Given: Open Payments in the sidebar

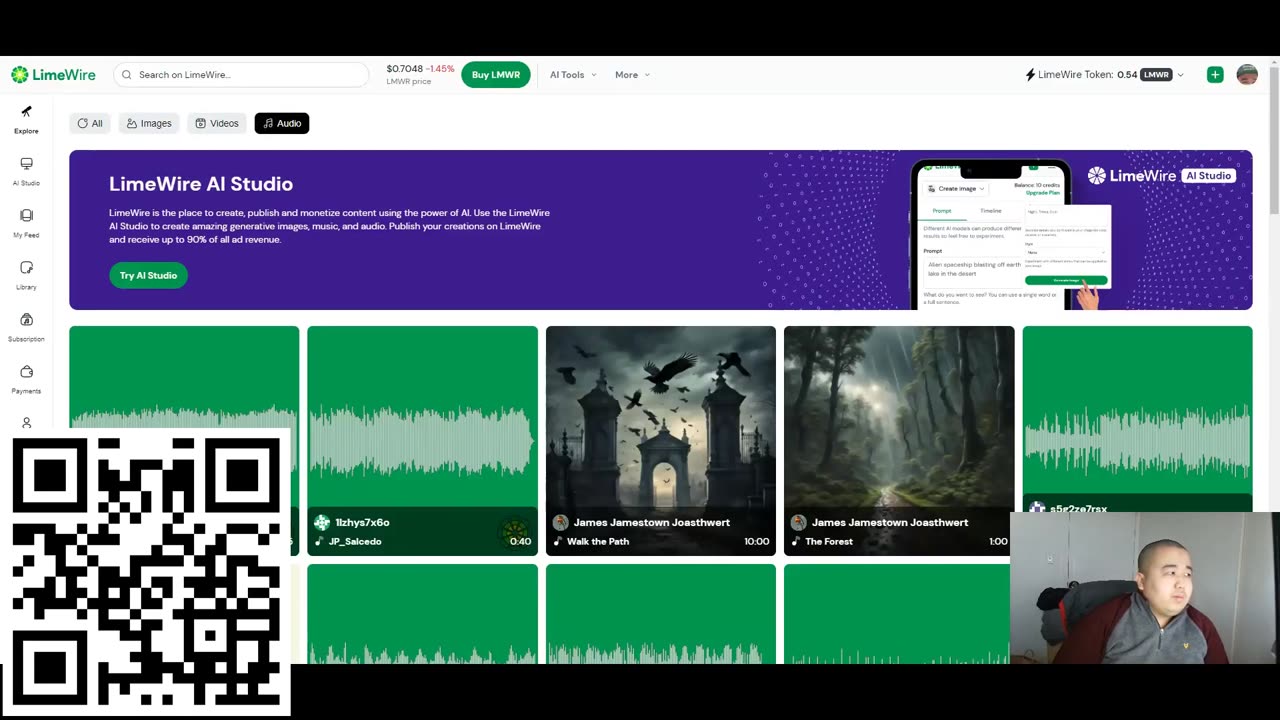Looking at the screenshot, I should tap(26, 379).
